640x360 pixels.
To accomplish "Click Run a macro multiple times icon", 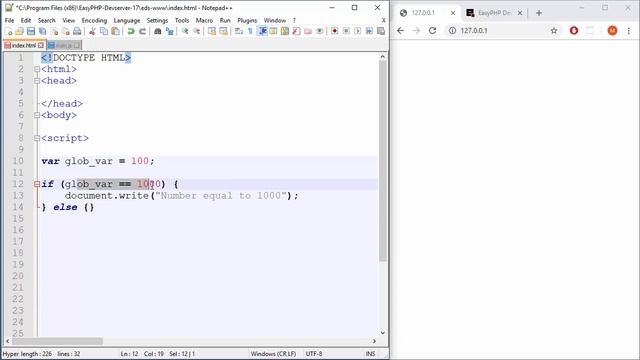I will pos(369,31).
